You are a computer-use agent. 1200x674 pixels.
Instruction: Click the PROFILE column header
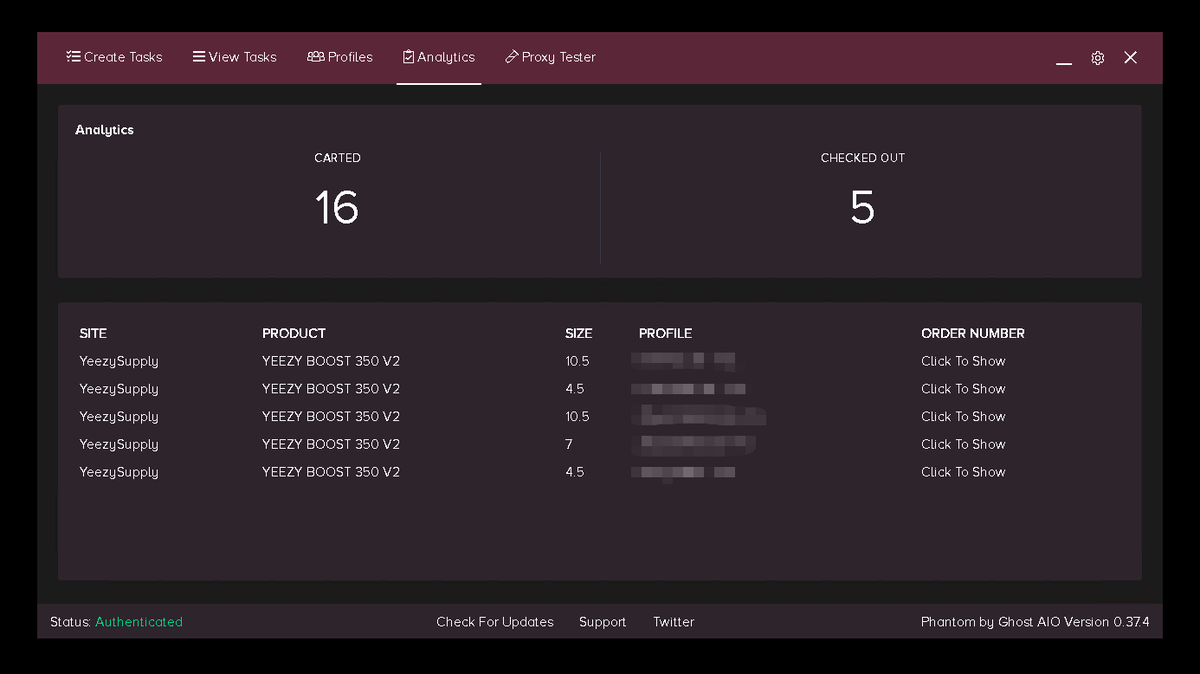tap(665, 333)
